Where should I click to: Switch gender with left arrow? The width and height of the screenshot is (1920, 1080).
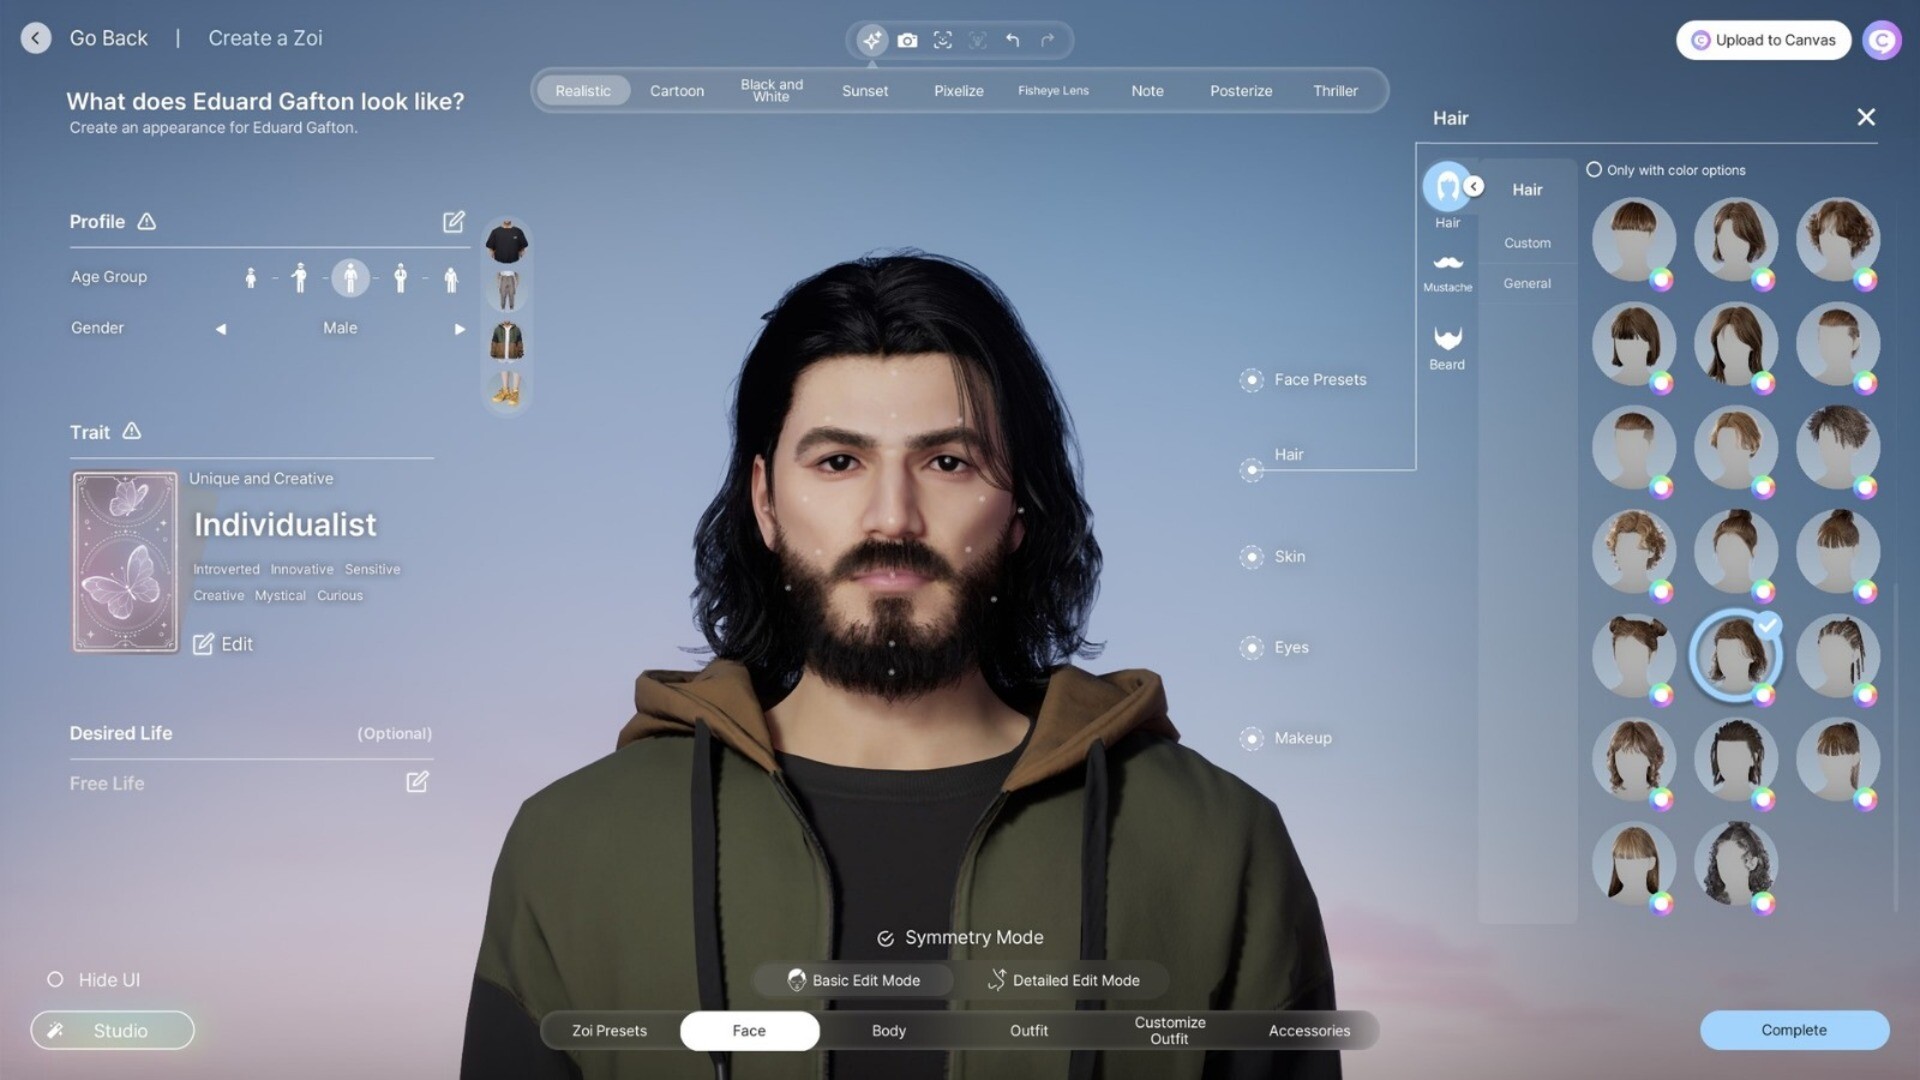click(x=221, y=328)
